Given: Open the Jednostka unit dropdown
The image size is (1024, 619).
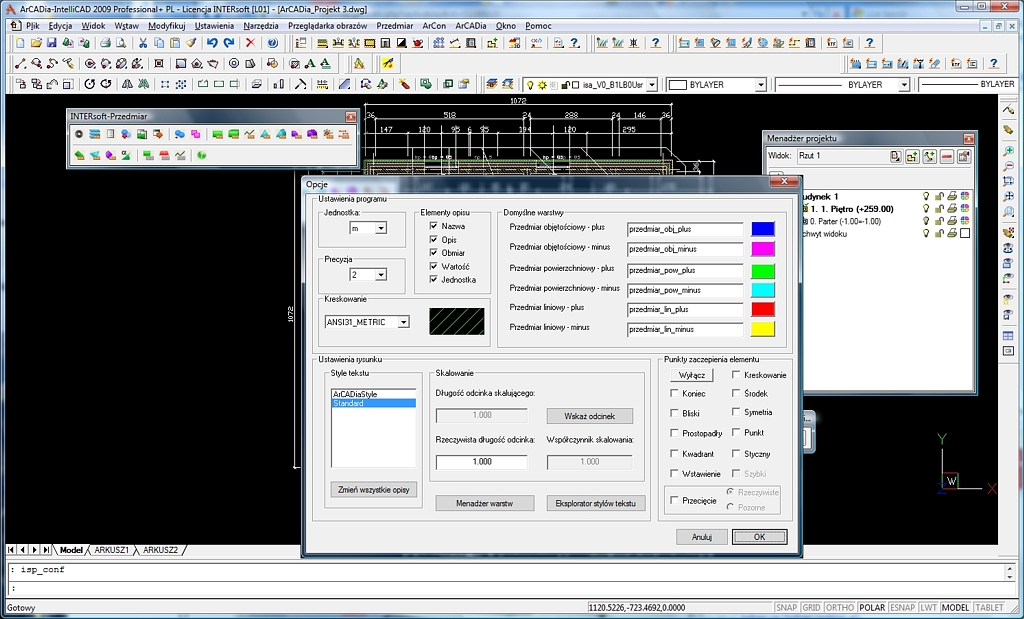Looking at the screenshot, I should pos(381,229).
